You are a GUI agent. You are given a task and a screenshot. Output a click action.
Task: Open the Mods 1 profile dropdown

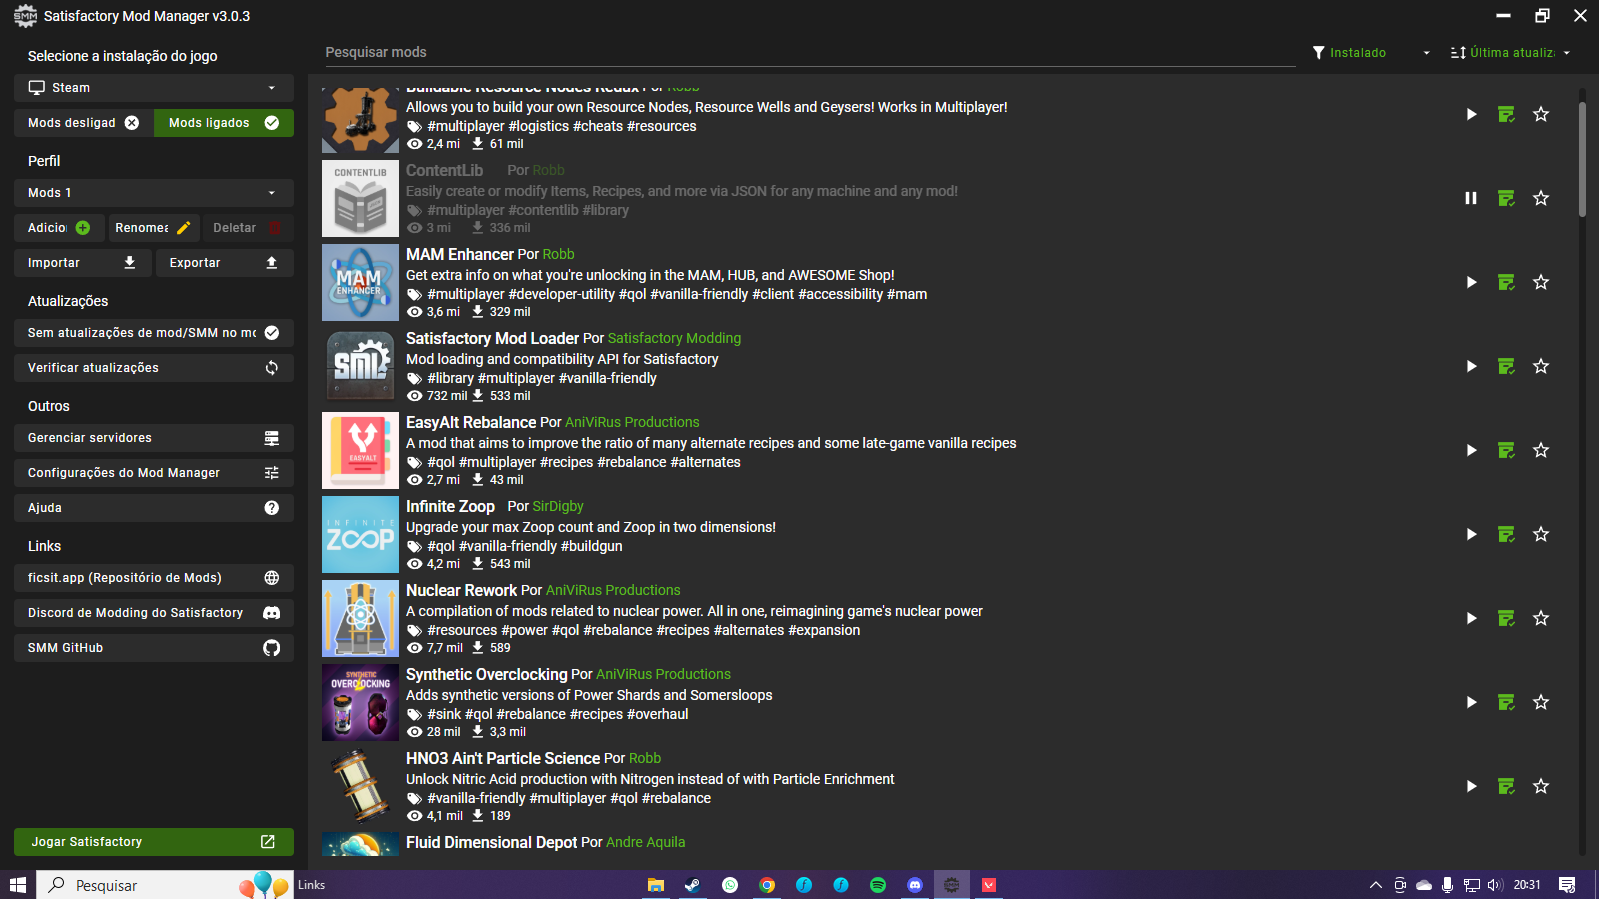(x=154, y=193)
